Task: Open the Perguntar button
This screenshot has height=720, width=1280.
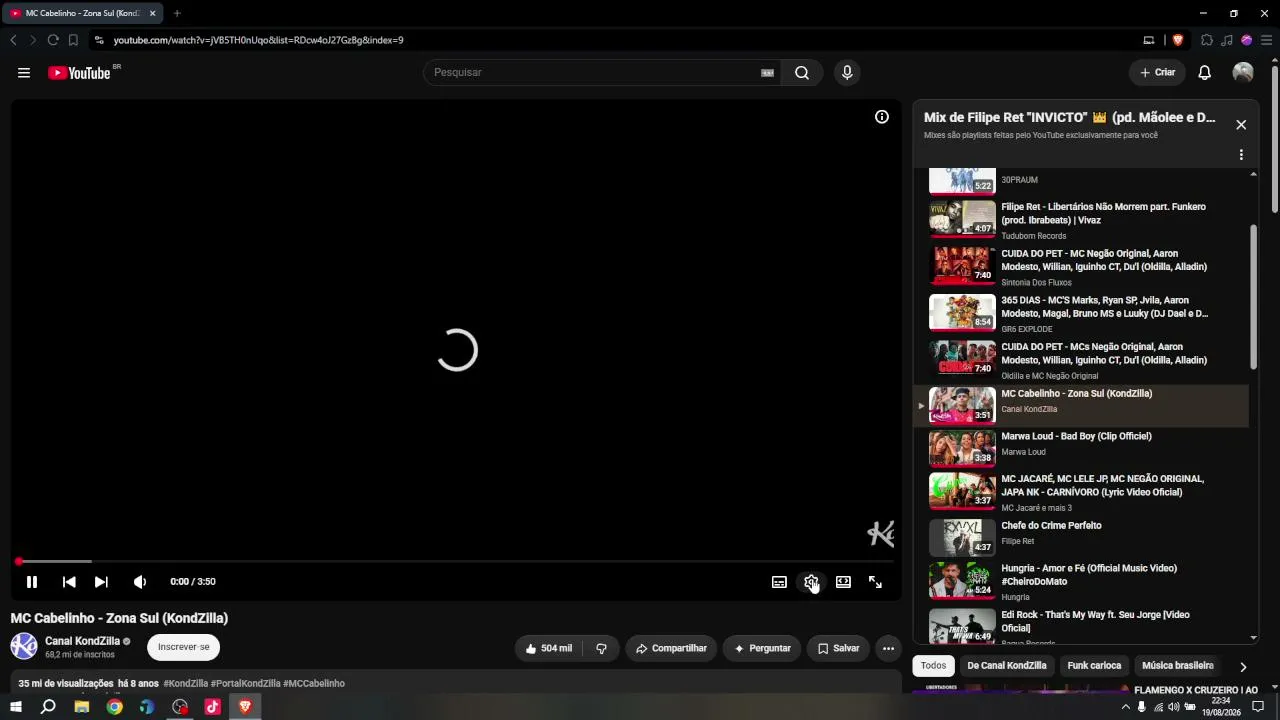Action: point(762,648)
